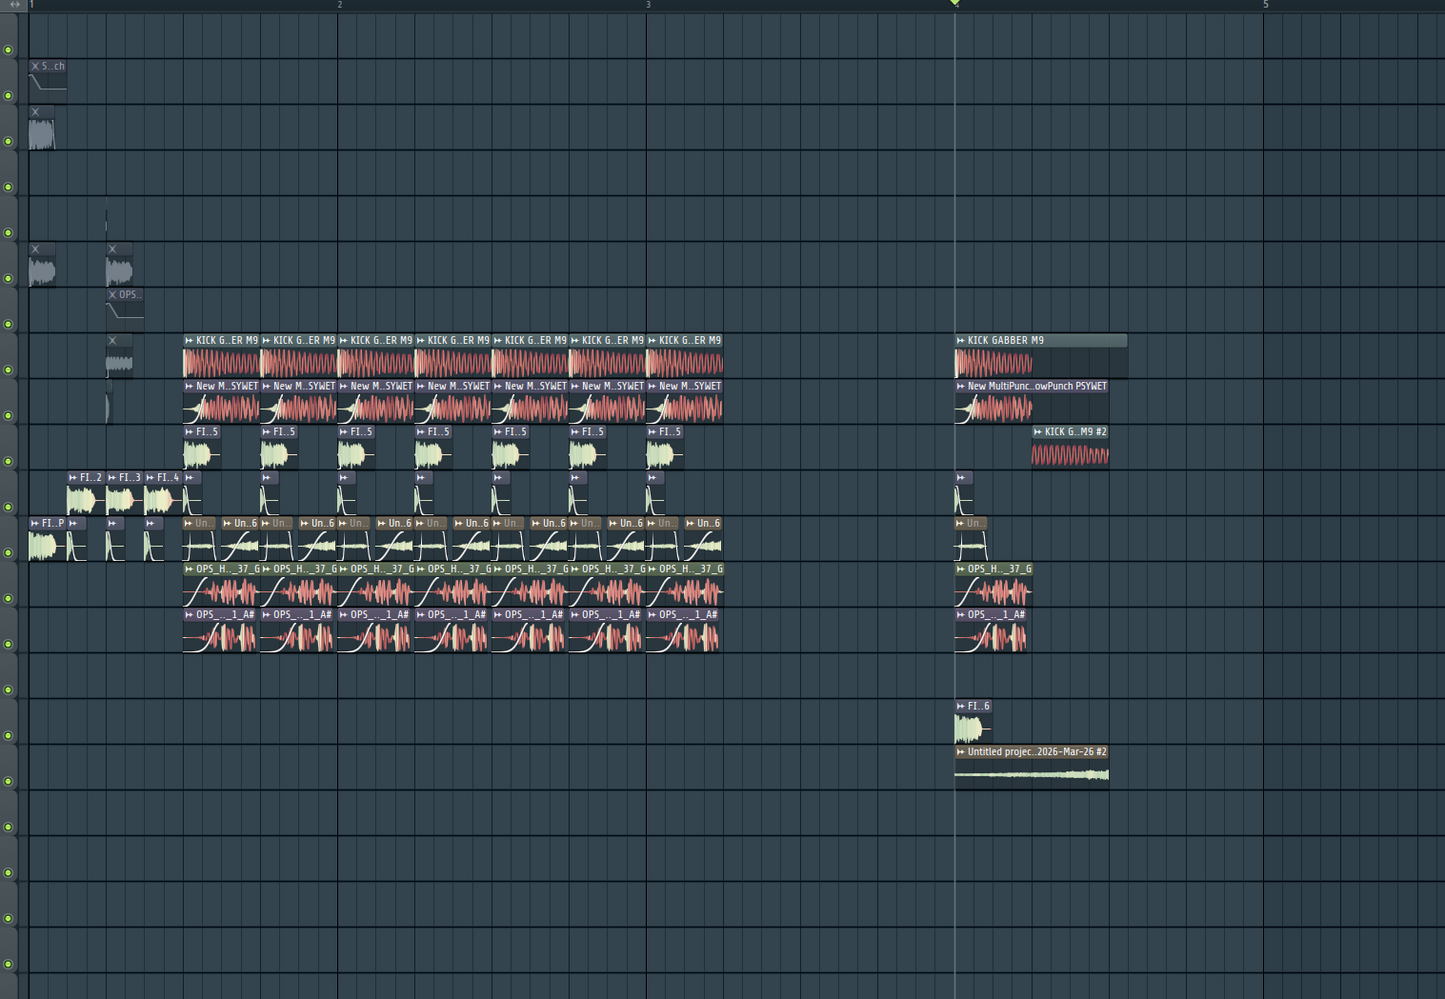Click bar number 3 on the timeline ruler
Image resolution: width=1445 pixels, height=999 pixels.
tap(647, 5)
